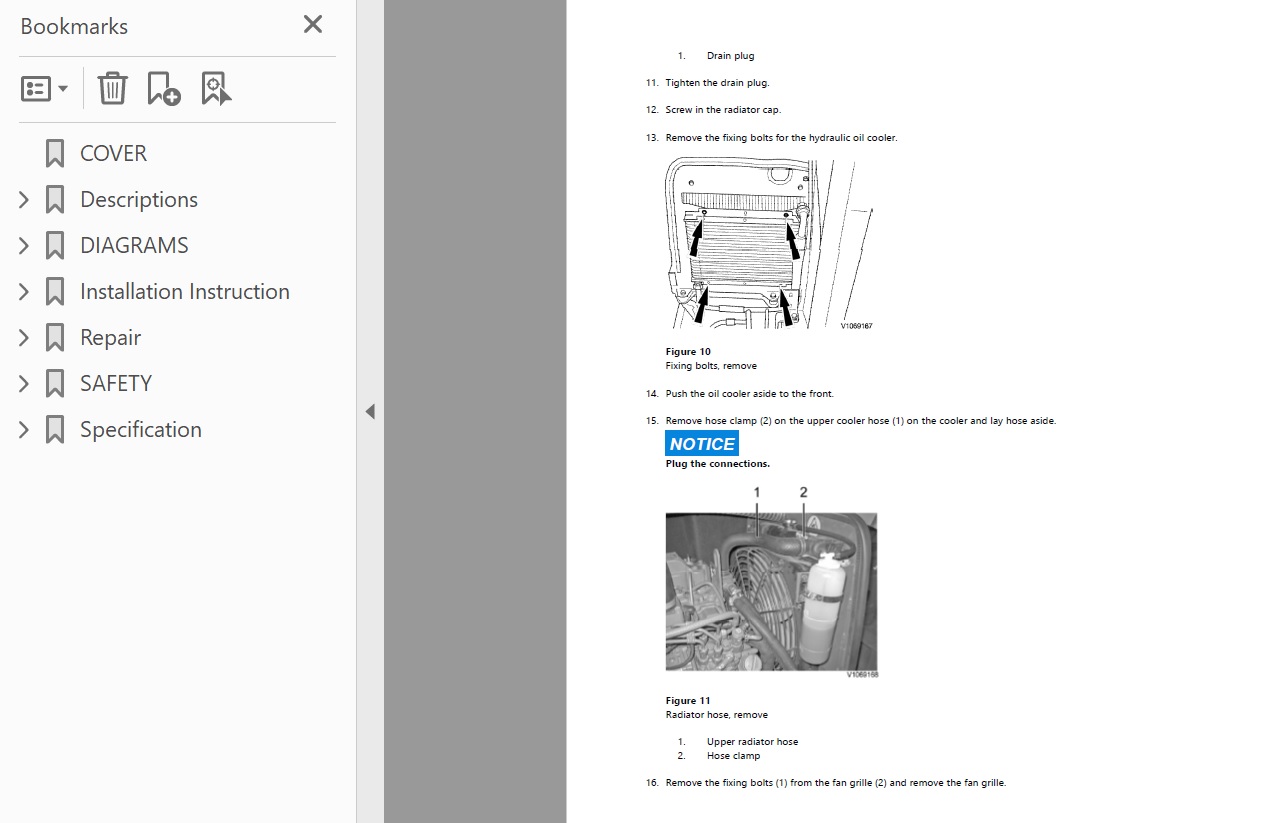Add a new bookmark with plus icon
The image size is (1265, 823).
tap(163, 88)
